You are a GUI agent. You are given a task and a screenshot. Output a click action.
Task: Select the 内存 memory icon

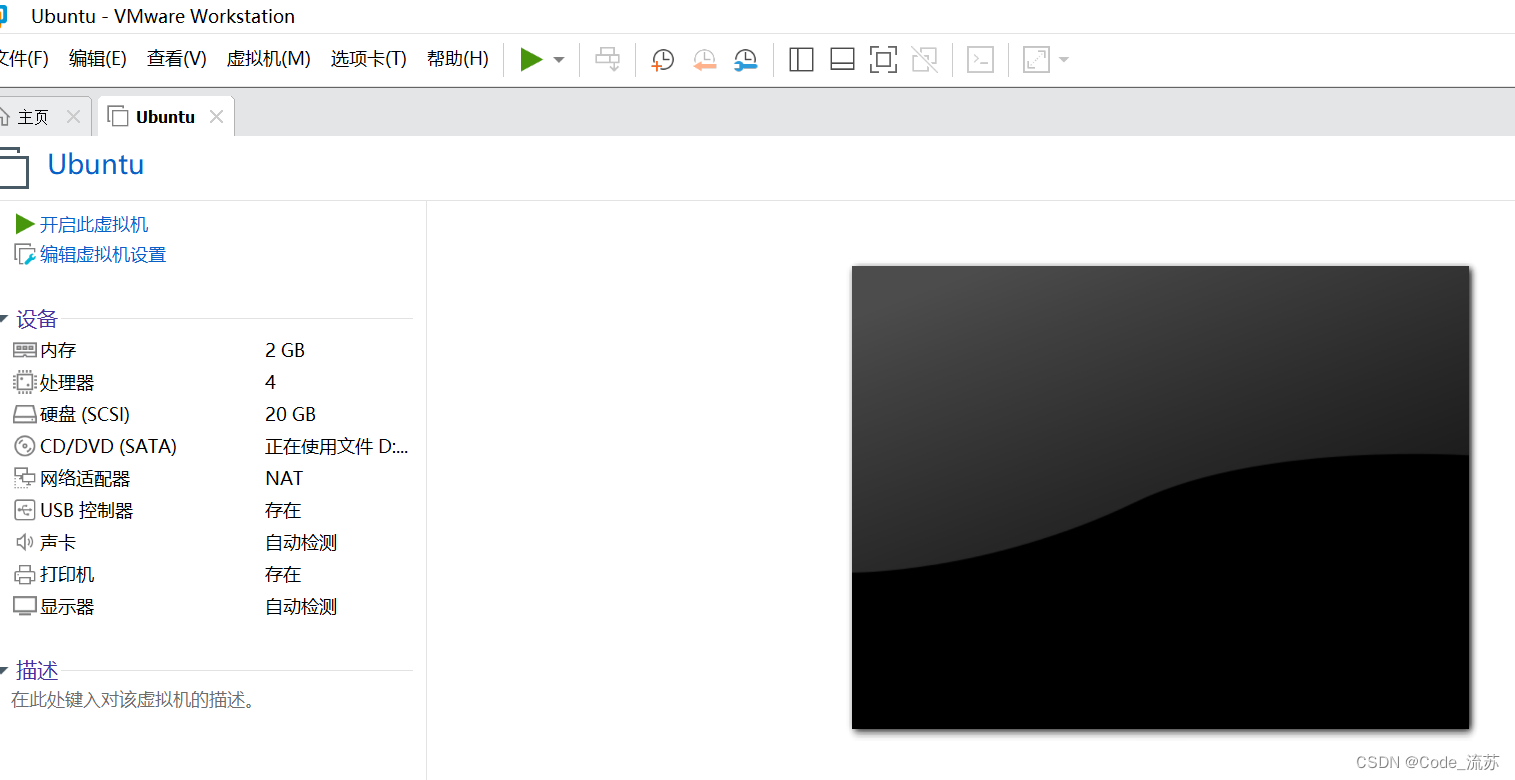click(24, 350)
